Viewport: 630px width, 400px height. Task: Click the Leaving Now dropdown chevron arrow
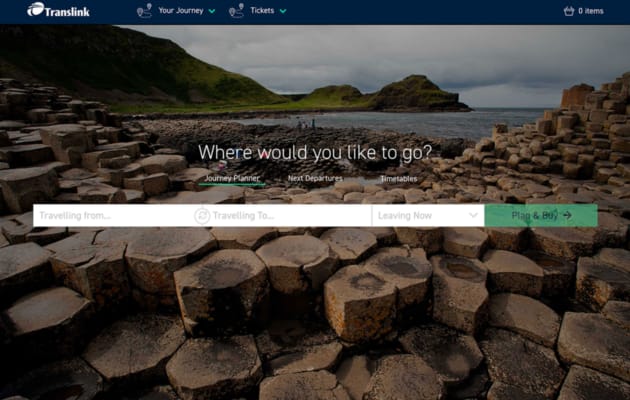coord(473,215)
